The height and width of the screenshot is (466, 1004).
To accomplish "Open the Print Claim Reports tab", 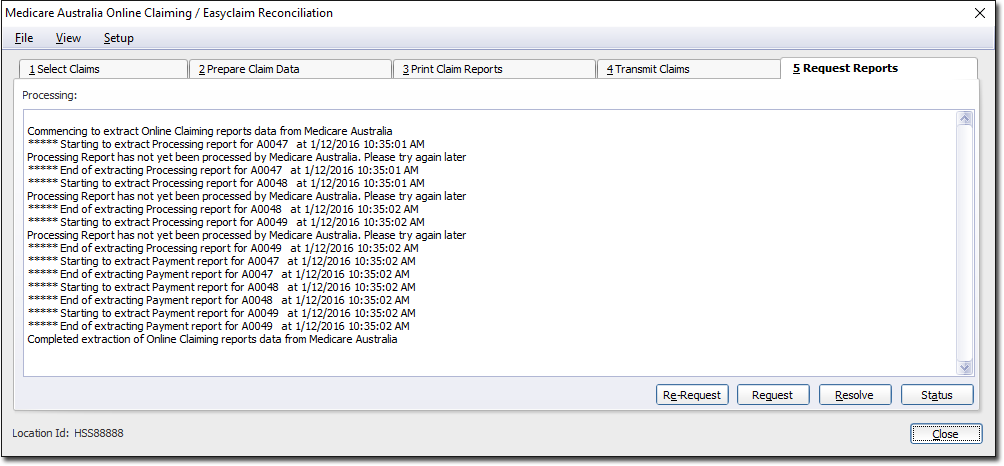I will pos(493,69).
